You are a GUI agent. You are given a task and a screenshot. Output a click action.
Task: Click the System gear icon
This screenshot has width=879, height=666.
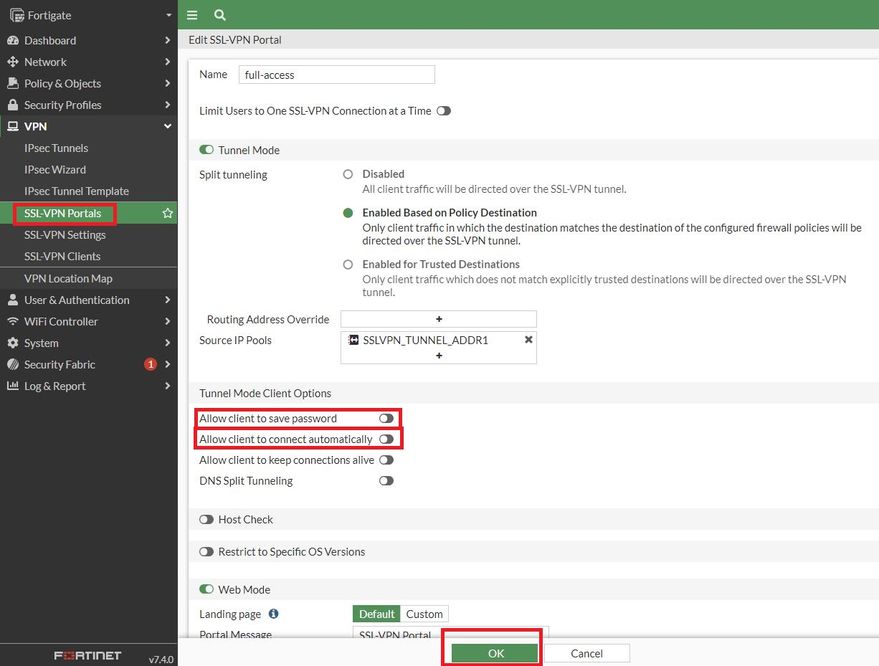[x=13, y=343]
